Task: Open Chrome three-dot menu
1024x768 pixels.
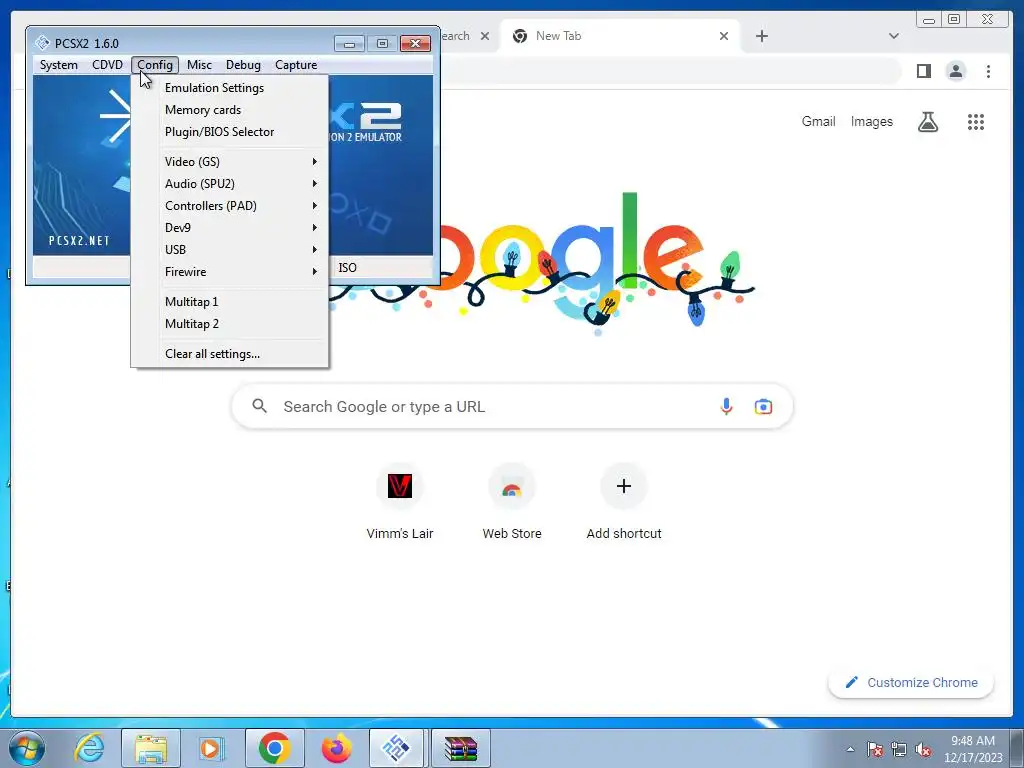Action: click(x=988, y=71)
